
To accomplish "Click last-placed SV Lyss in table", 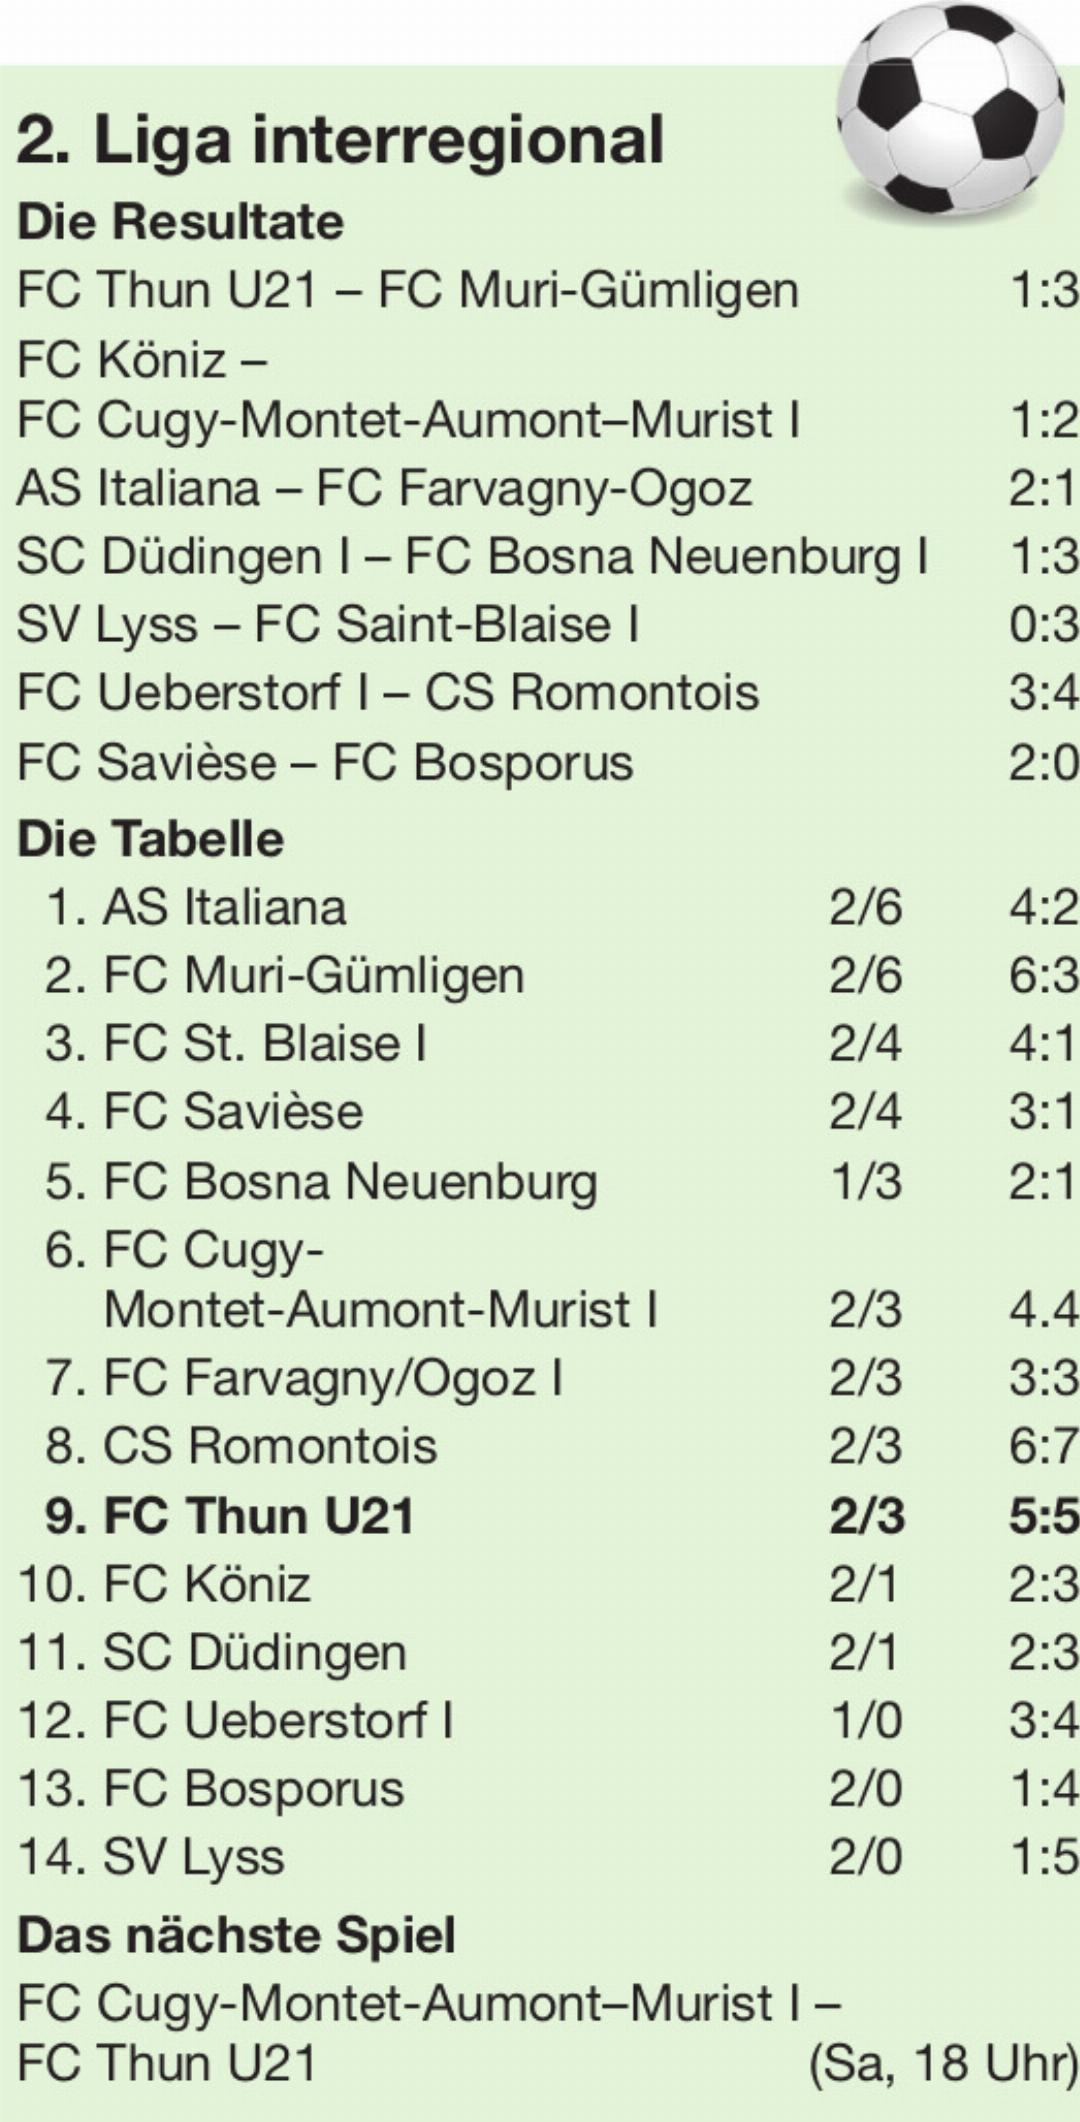I will (548, 1857).
